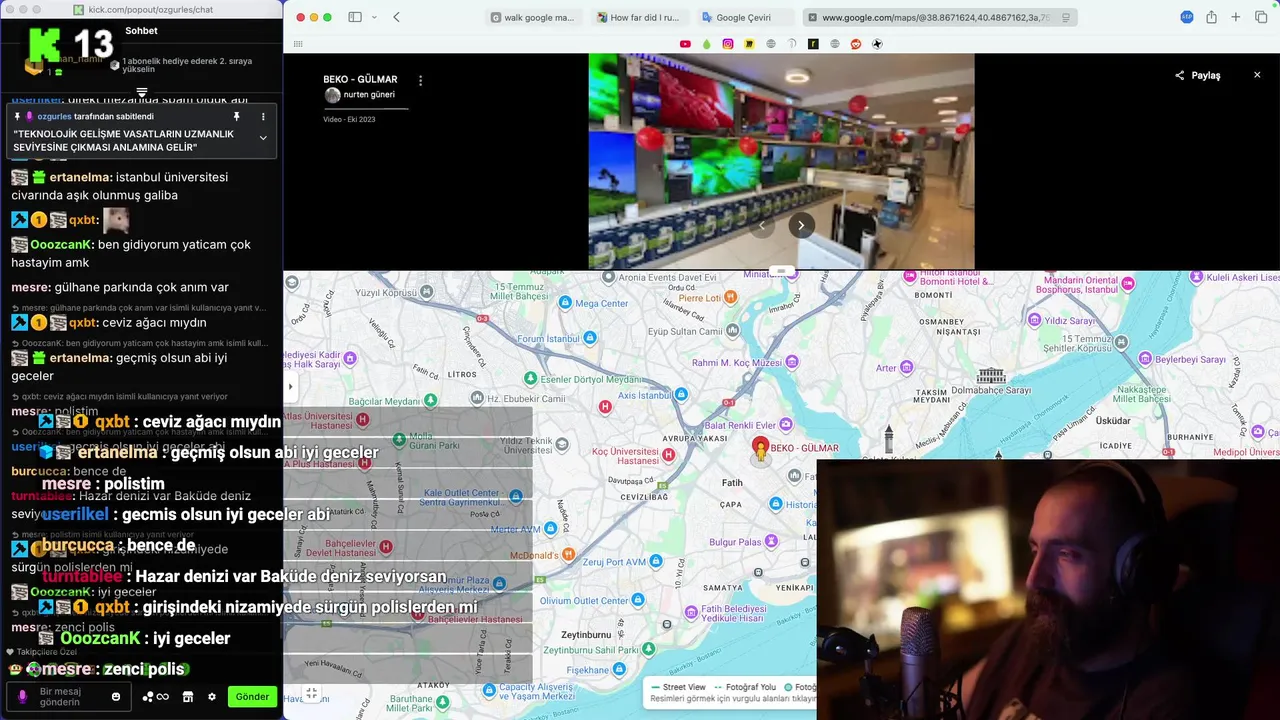Viewport: 1280px width, 720px height.
Task: Click the McDonald's map pin
Action: pos(569,554)
